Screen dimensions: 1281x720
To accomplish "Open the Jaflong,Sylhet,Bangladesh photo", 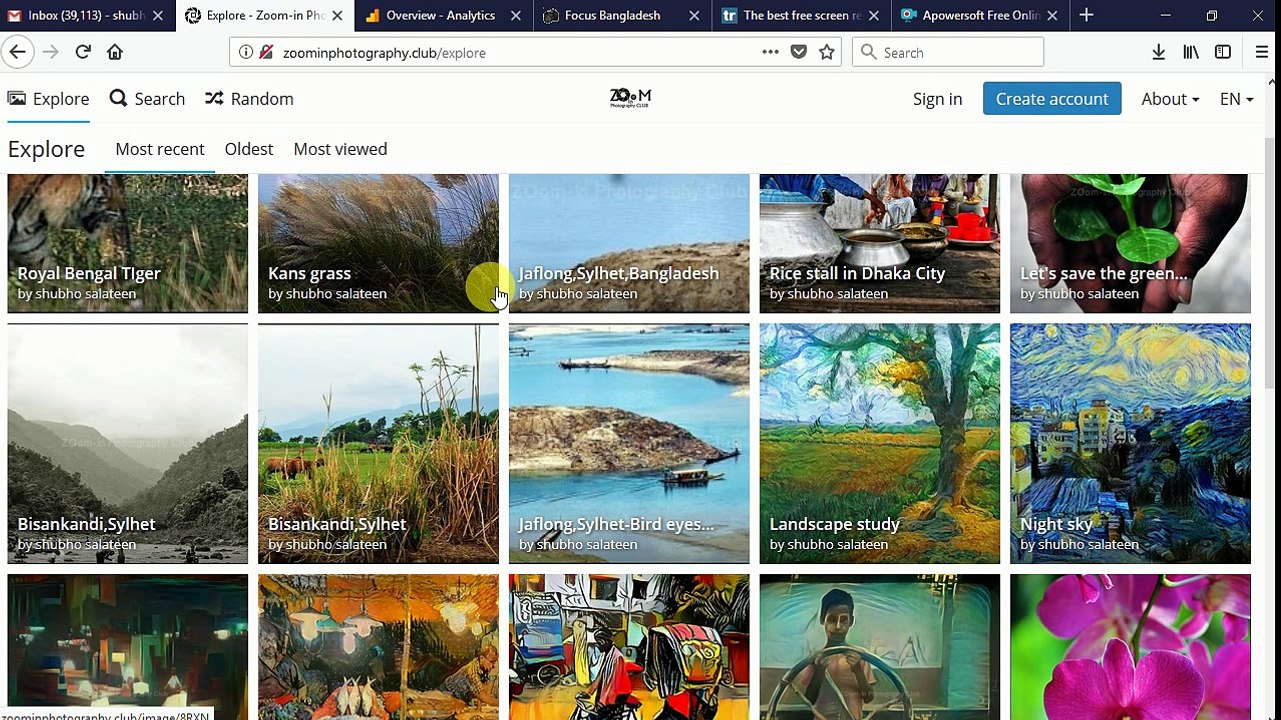I will (629, 243).
